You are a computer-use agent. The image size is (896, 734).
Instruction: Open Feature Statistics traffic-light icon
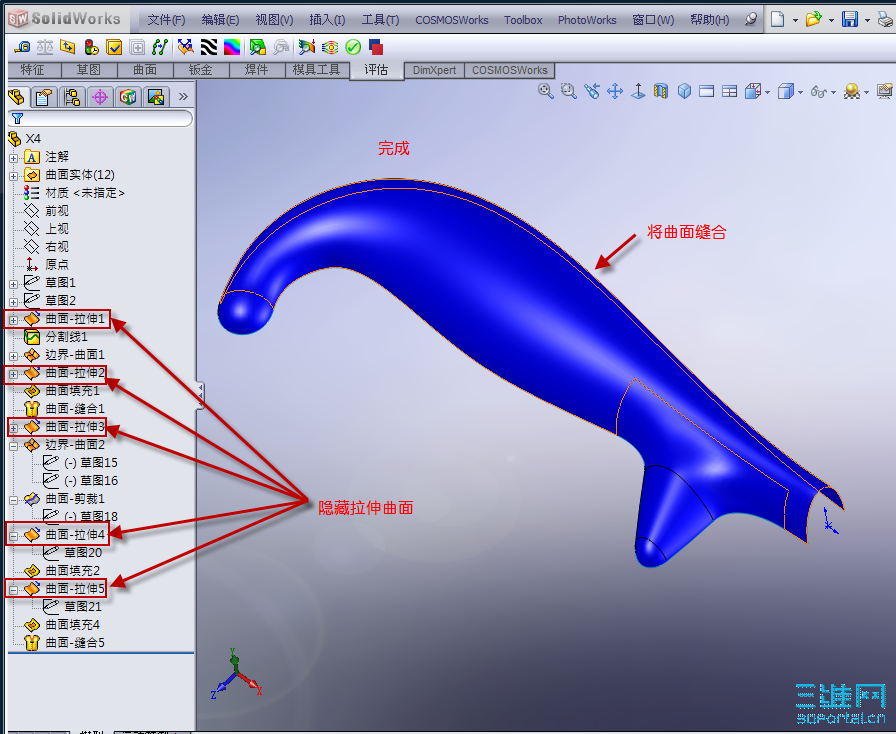point(91,47)
